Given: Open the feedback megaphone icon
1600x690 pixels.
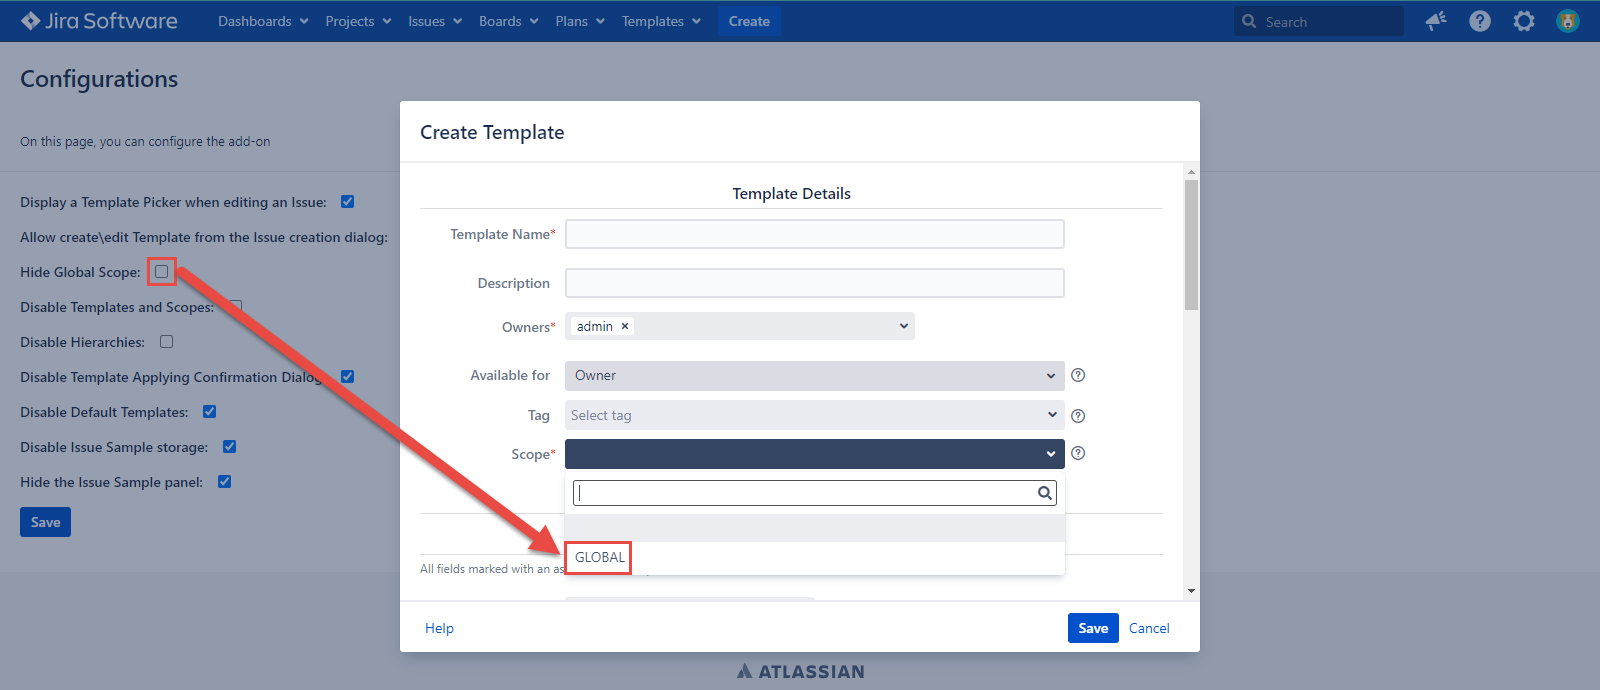Looking at the screenshot, I should pos(1436,21).
